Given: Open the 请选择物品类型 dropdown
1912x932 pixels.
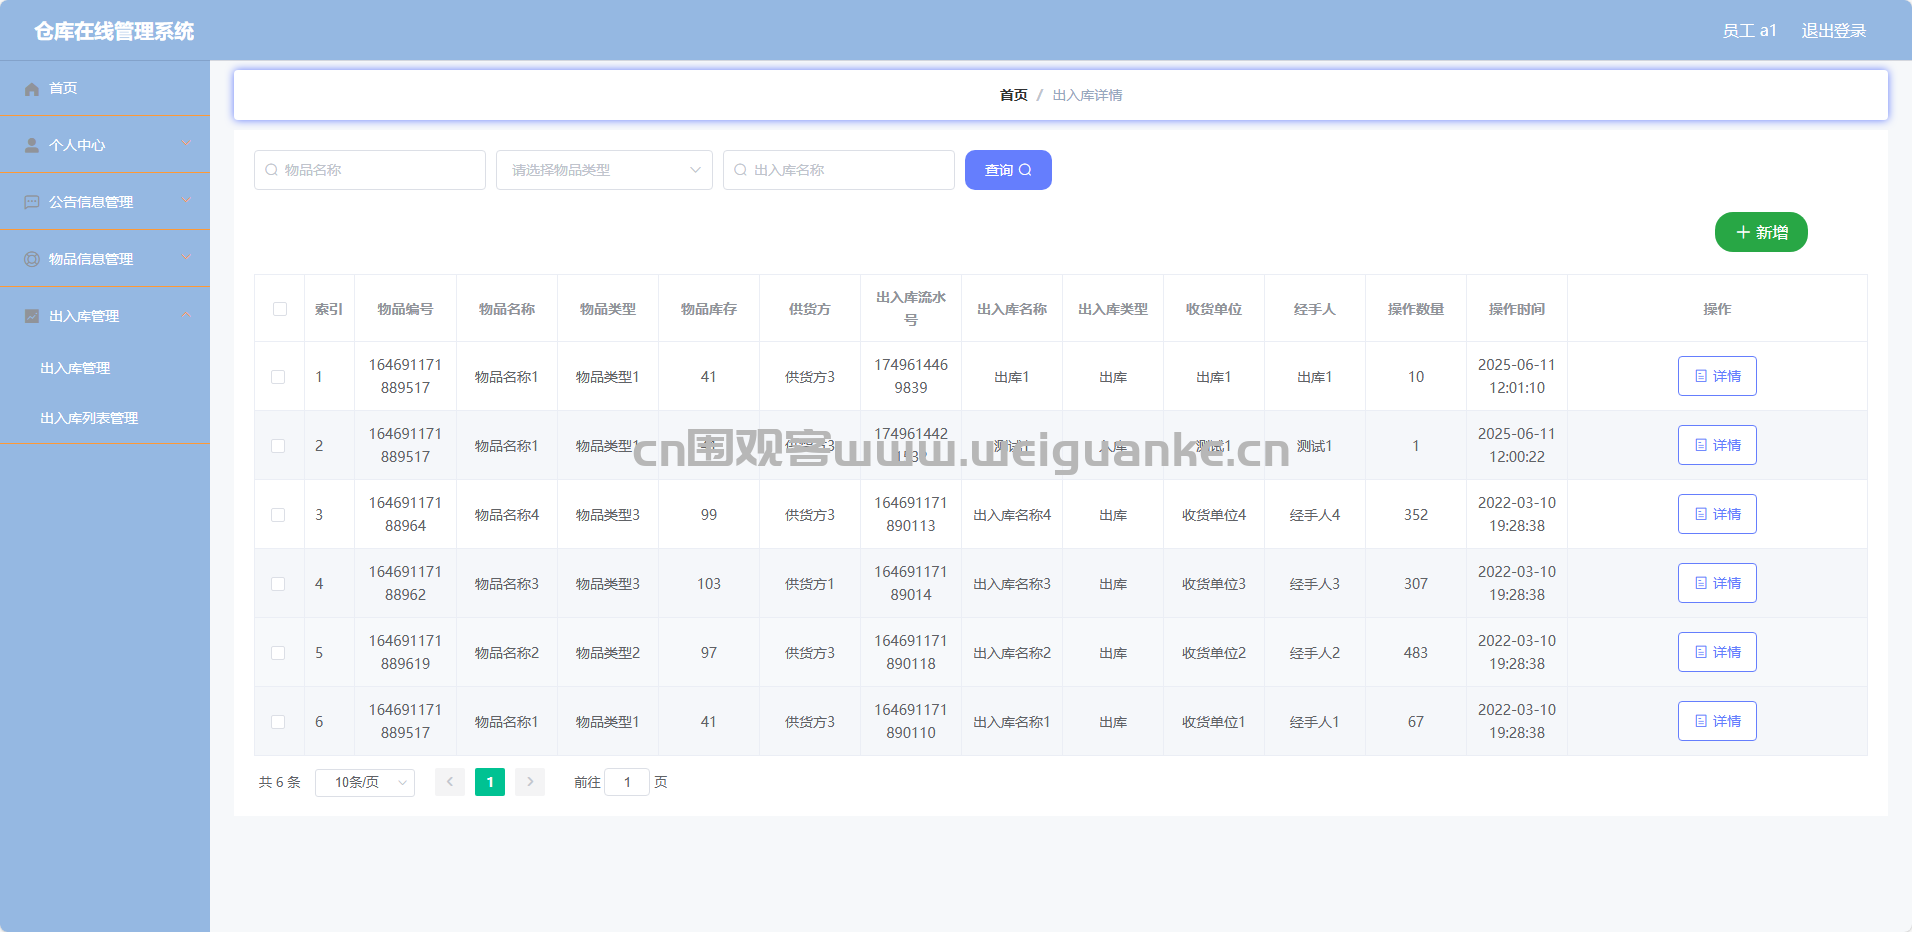Looking at the screenshot, I should tap(604, 170).
